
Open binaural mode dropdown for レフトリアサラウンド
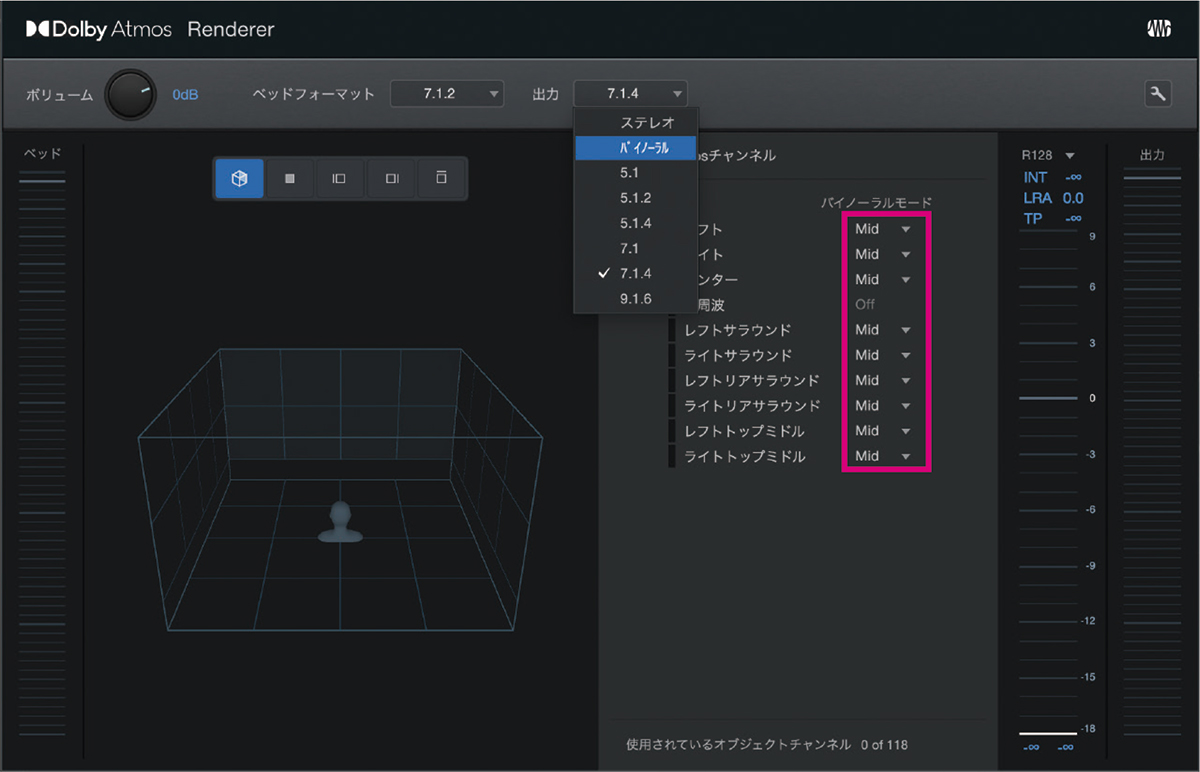pos(883,380)
